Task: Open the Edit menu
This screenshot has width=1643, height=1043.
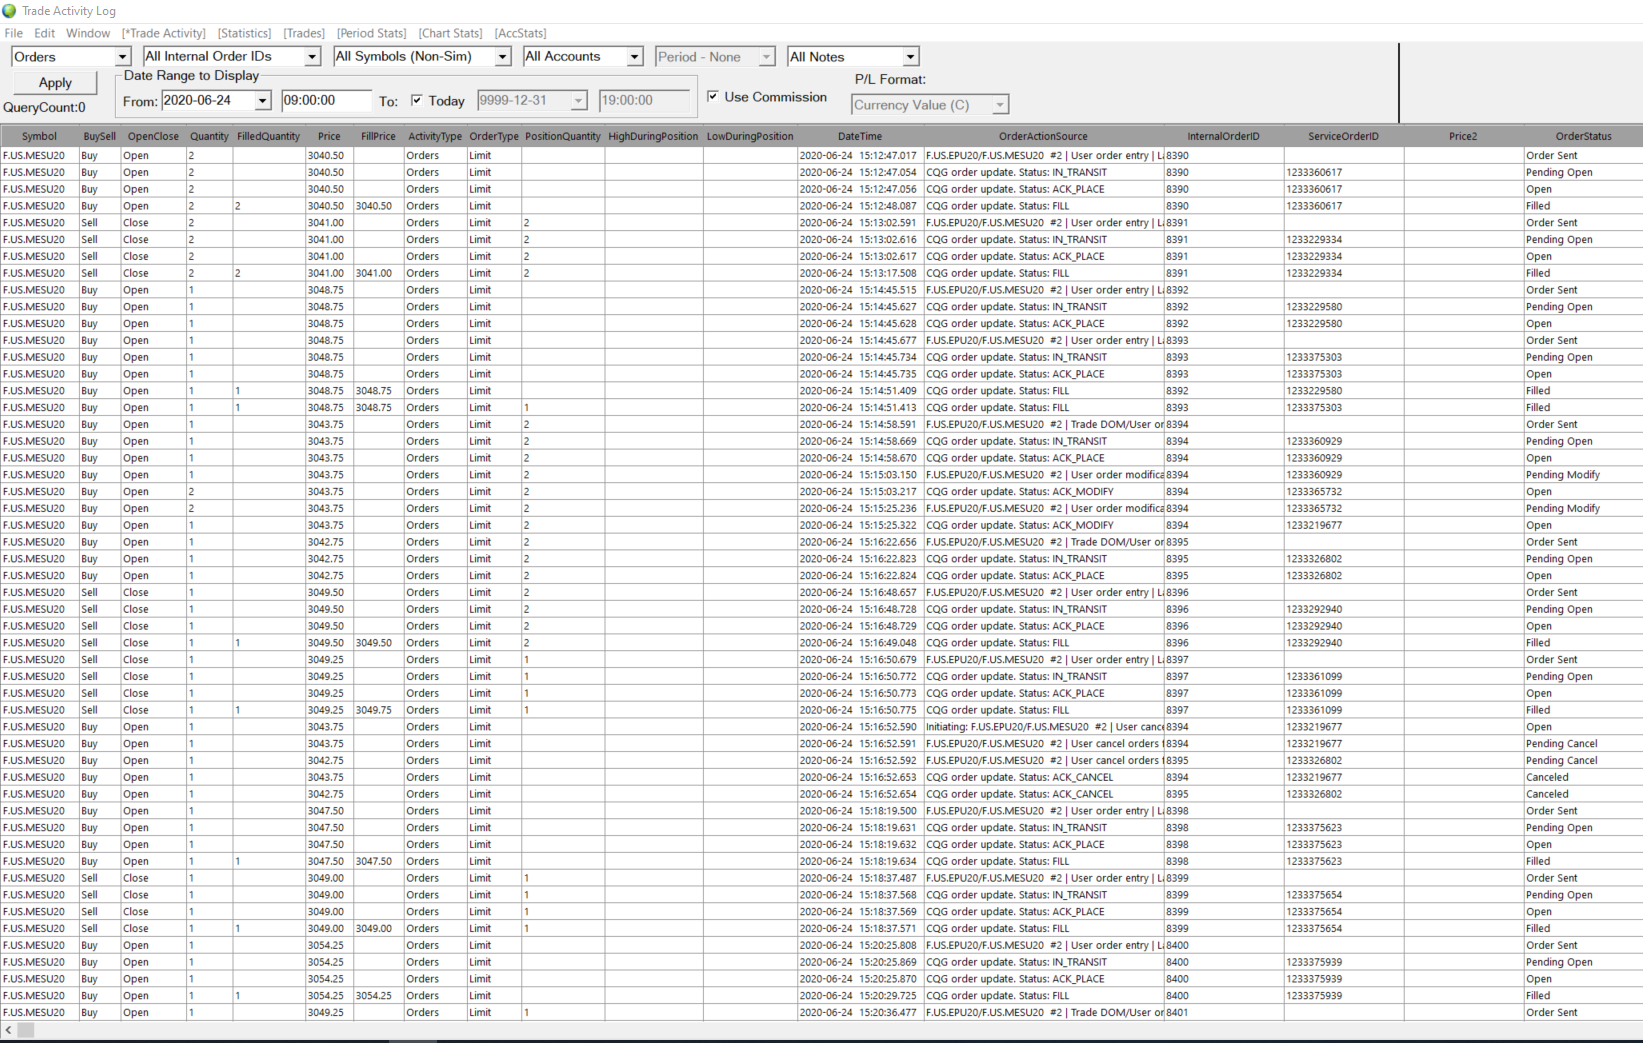Action: coord(45,33)
